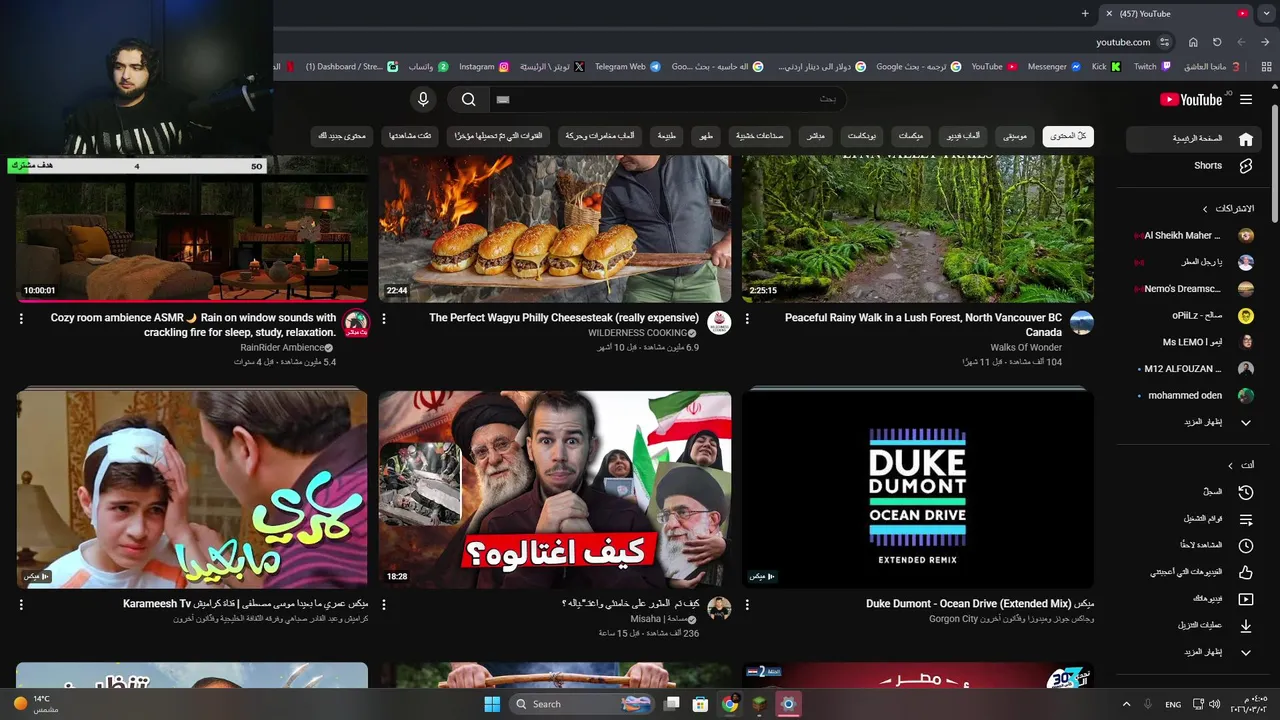Open more options for Duke Dumont mix

pos(747,605)
